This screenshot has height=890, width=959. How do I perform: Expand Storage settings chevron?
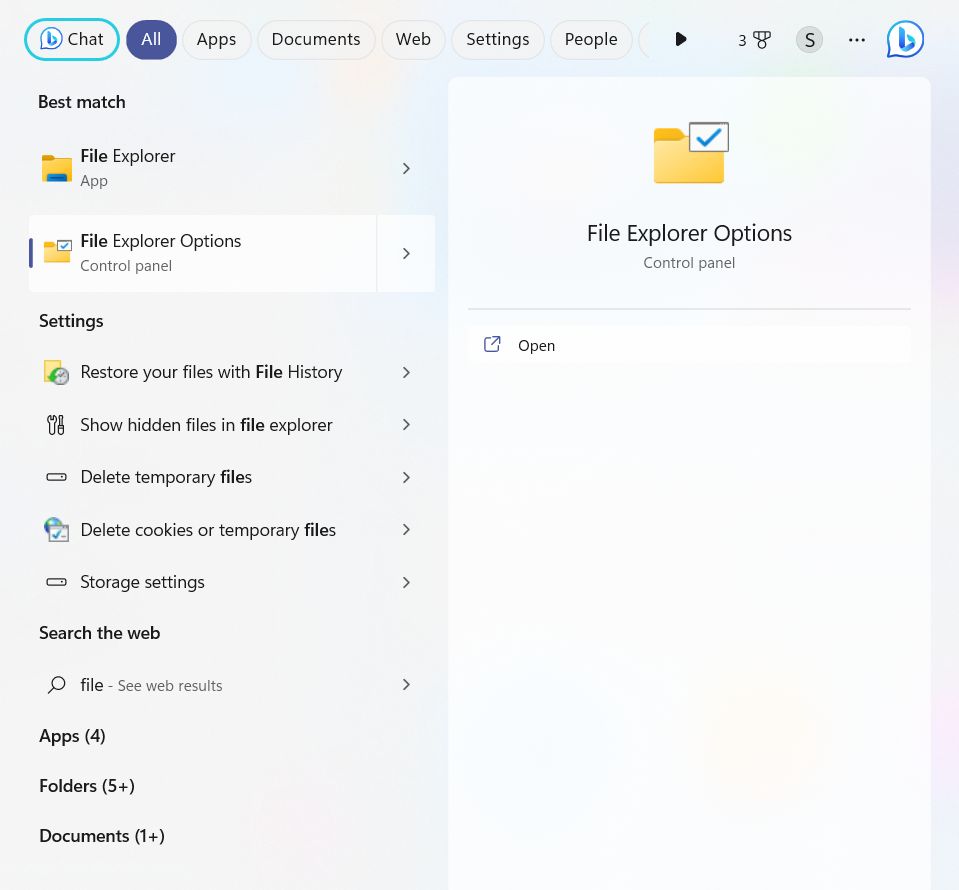(406, 582)
